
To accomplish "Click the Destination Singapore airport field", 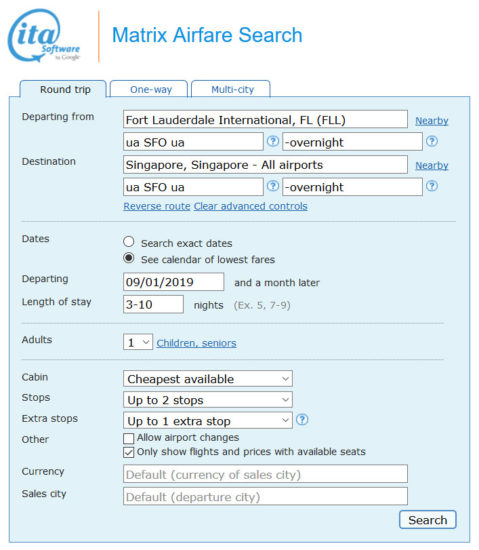I will coord(265,165).
